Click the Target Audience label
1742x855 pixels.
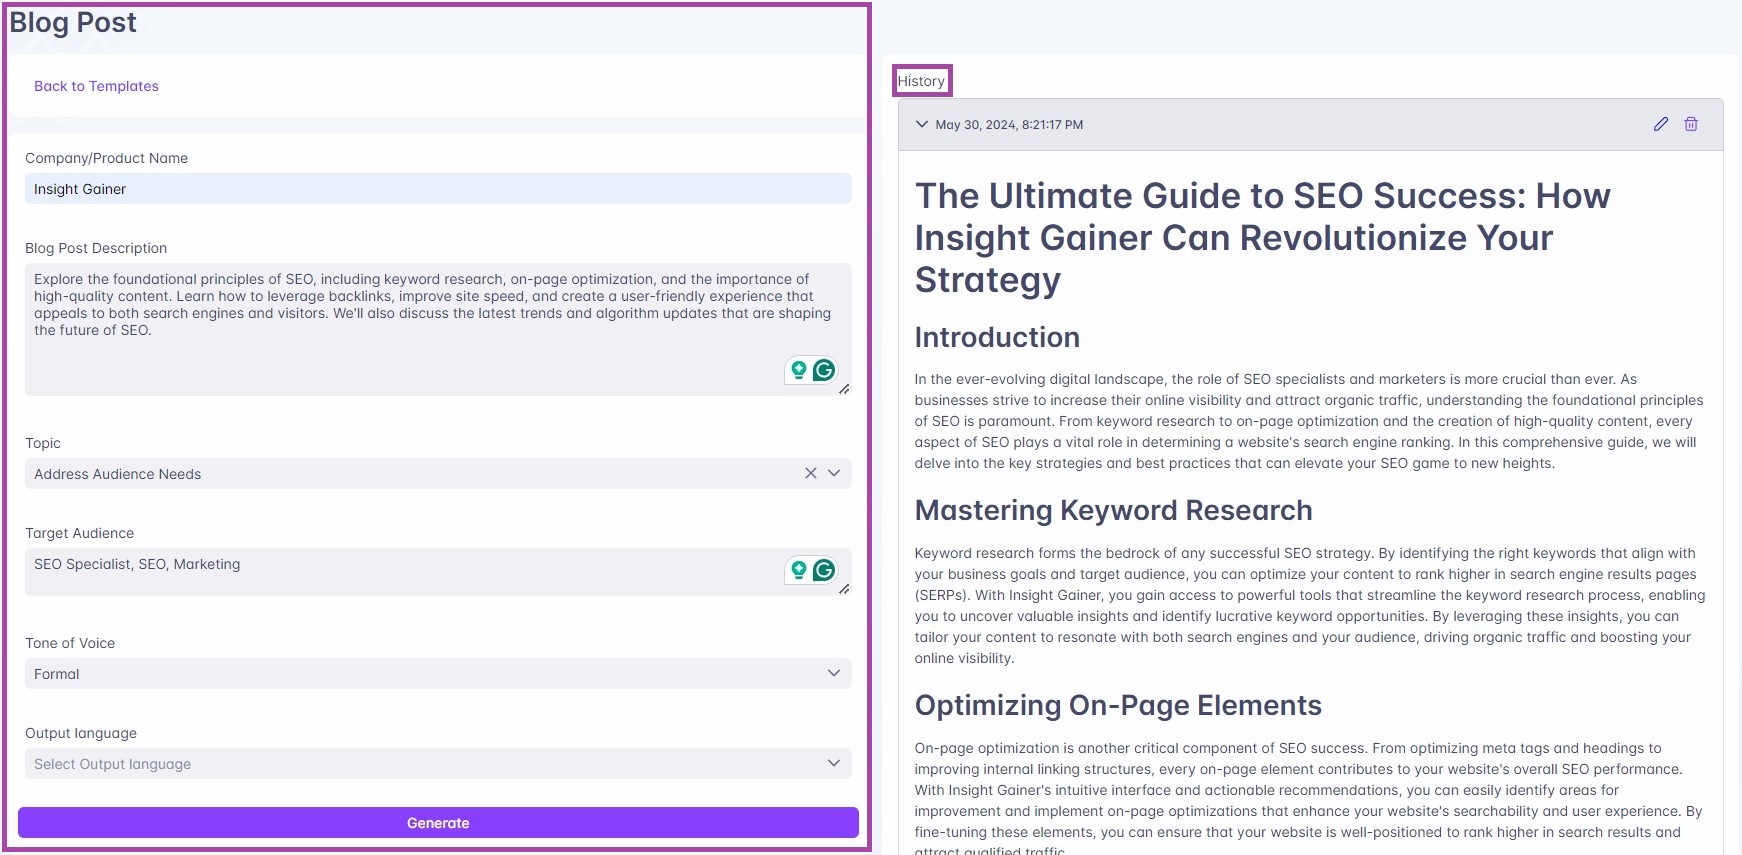[x=79, y=533]
